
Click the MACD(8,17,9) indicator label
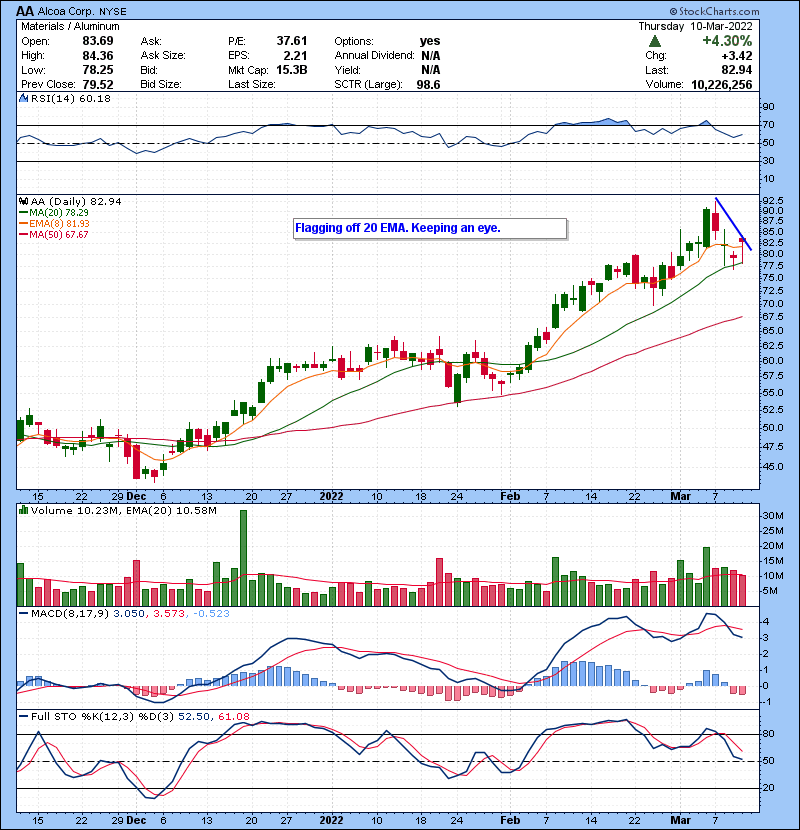(70, 614)
